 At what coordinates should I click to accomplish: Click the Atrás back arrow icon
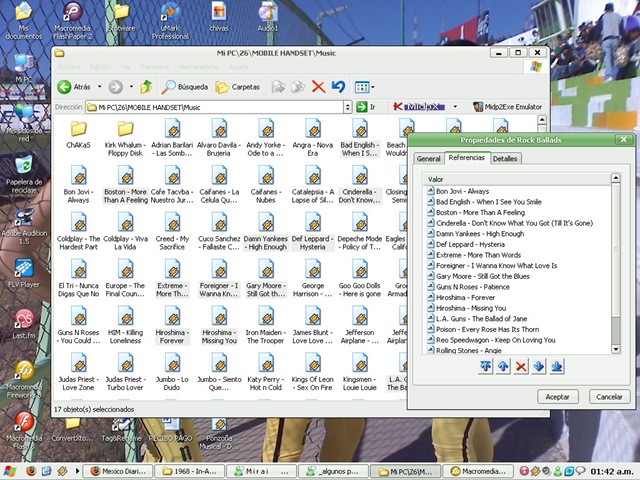pos(64,87)
